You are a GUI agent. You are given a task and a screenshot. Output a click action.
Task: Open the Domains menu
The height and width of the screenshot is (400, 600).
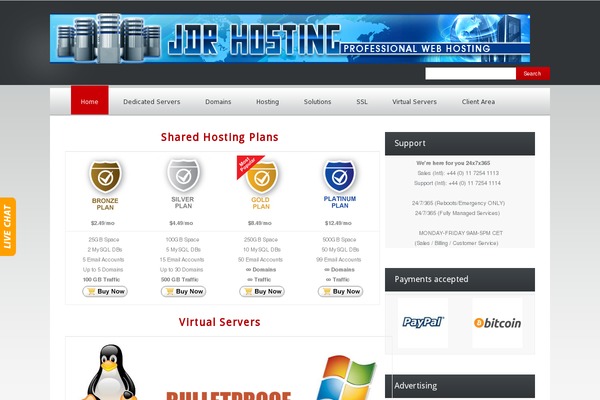(x=218, y=102)
